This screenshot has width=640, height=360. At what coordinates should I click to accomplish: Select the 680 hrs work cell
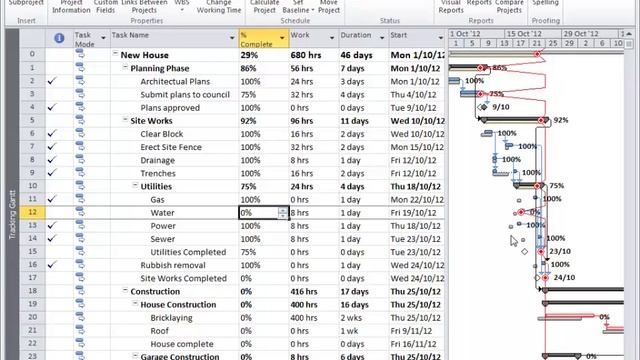(313, 55)
